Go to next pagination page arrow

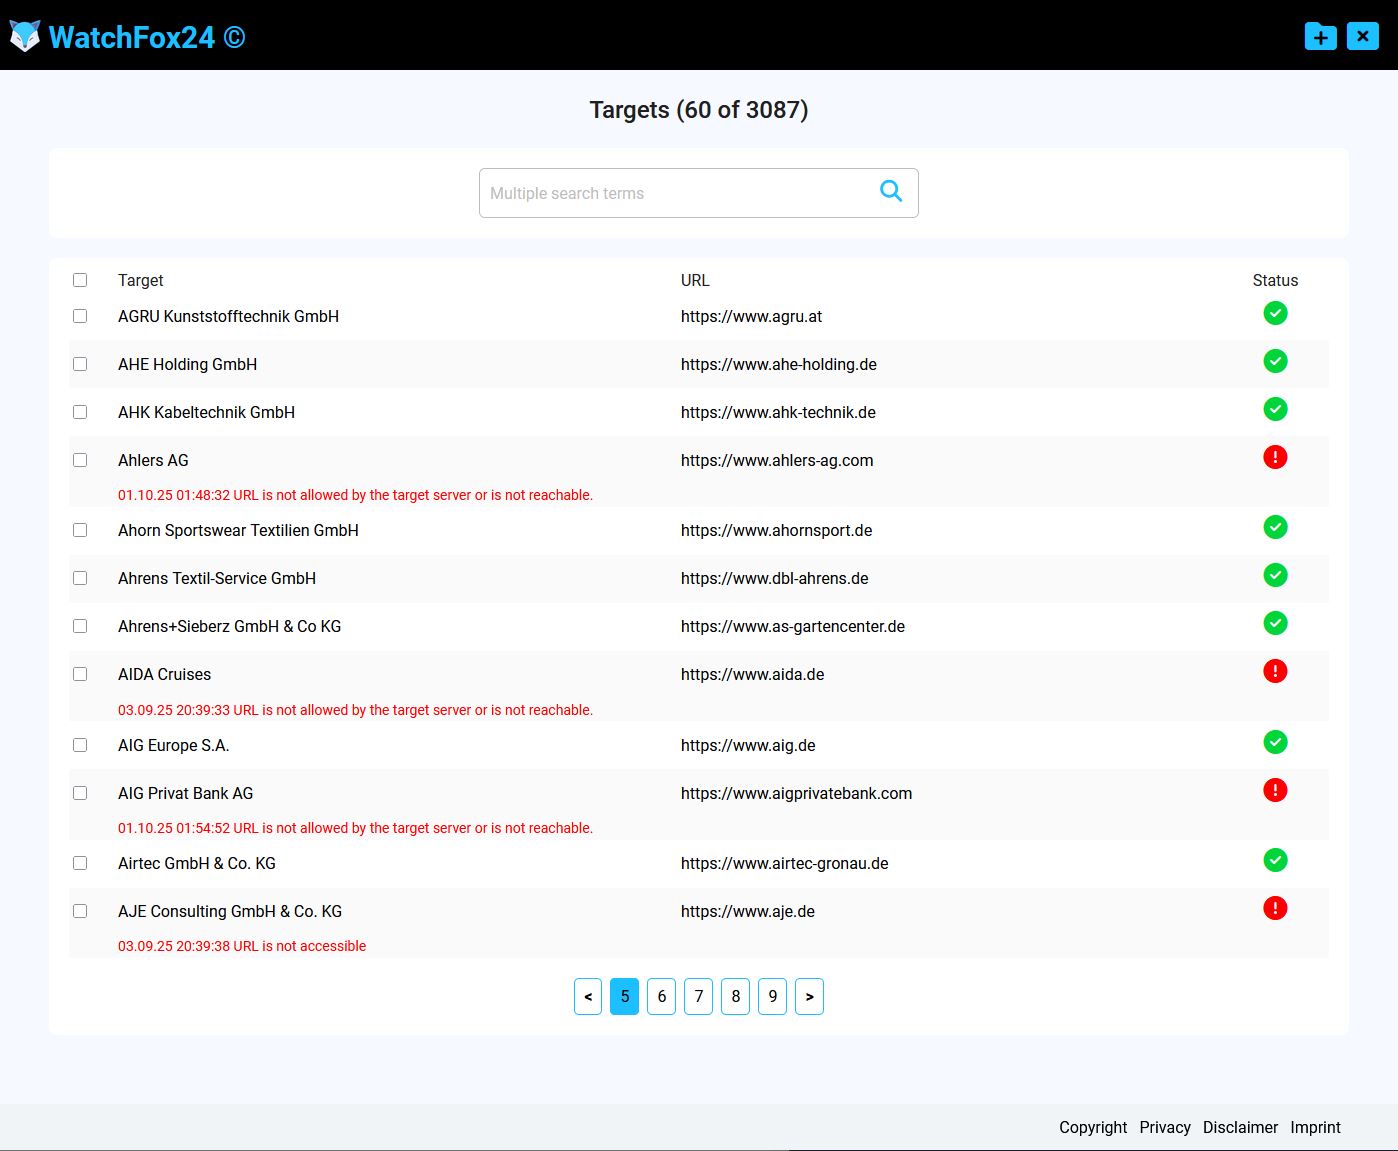[x=809, y=997]
